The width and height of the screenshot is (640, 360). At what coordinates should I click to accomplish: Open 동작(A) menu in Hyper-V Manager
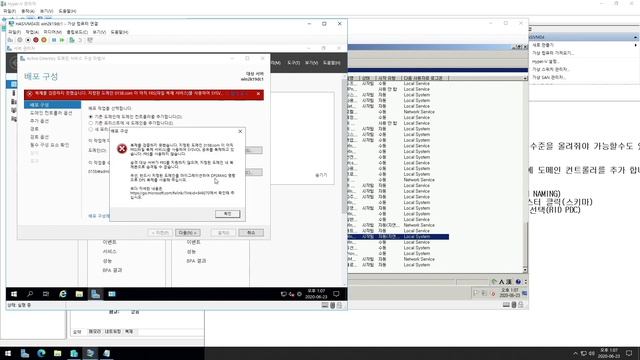28,11
